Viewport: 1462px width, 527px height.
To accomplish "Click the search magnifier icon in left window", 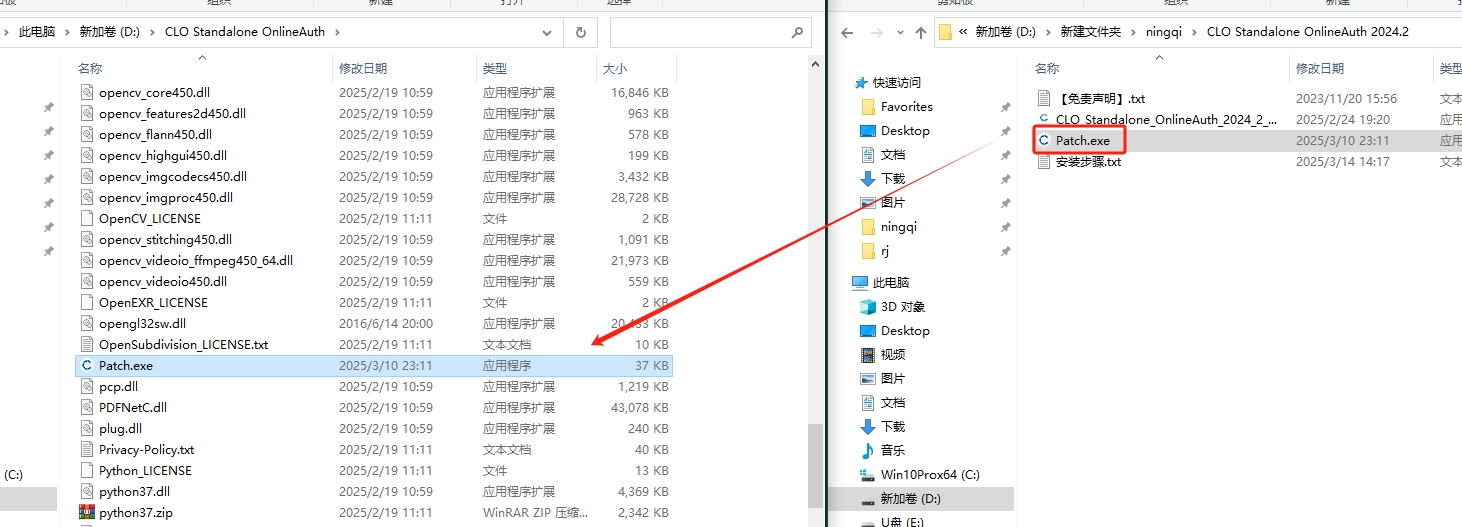I will click(797, 32).
